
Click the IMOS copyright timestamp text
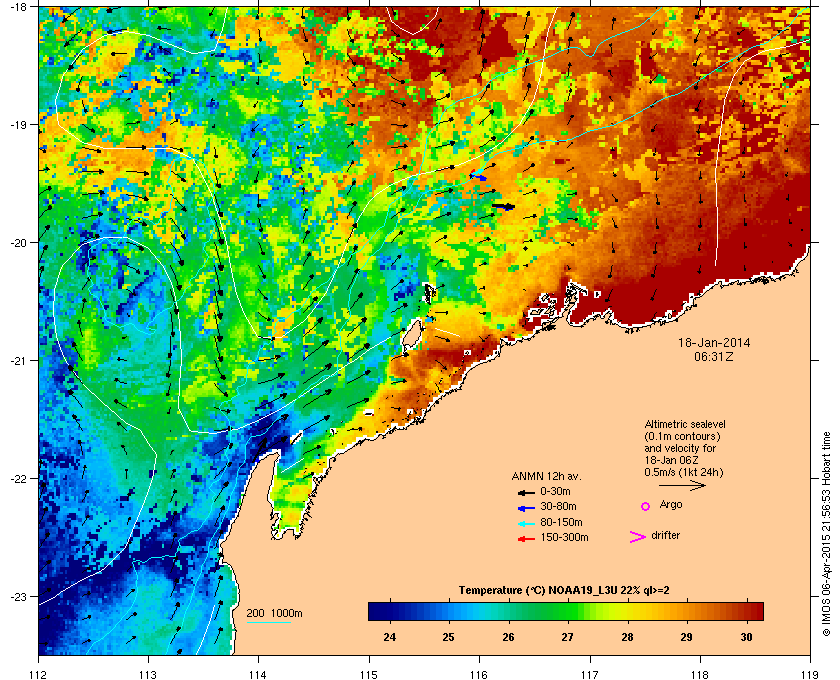click(826, 535)
